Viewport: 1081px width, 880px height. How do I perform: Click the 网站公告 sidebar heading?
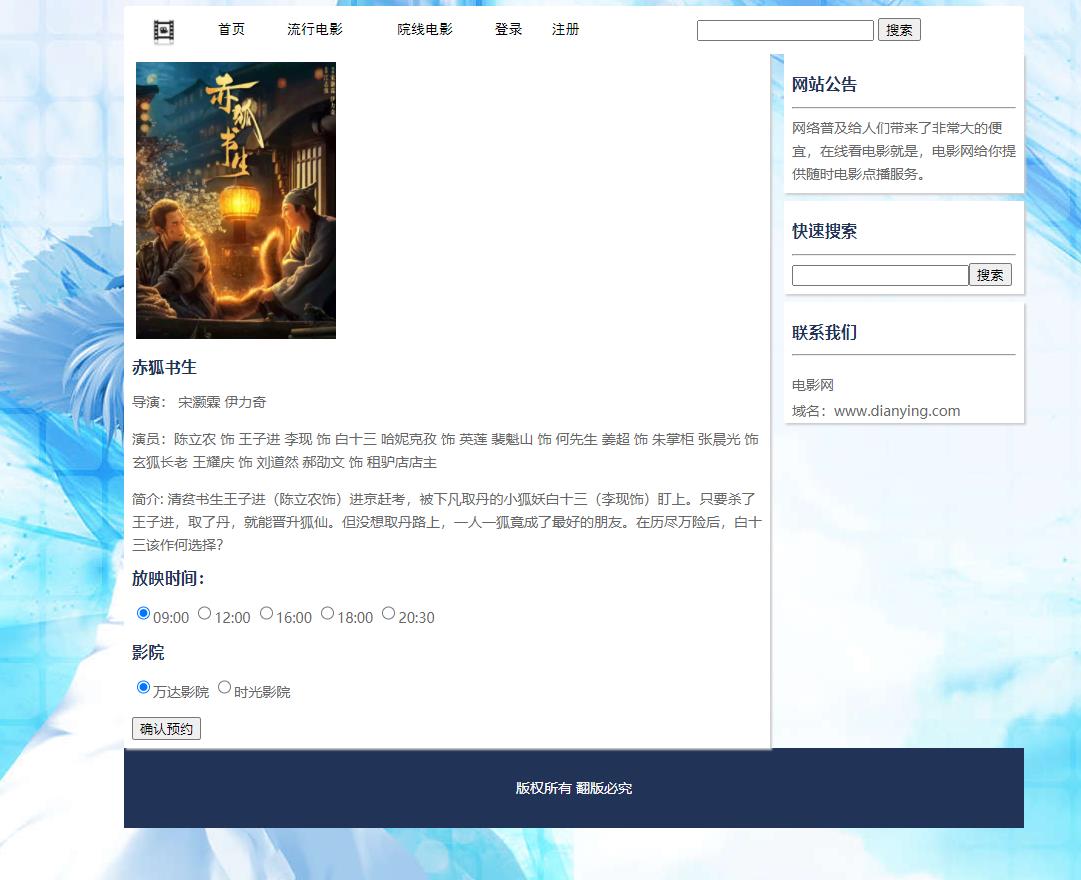(x=824, y=85)
